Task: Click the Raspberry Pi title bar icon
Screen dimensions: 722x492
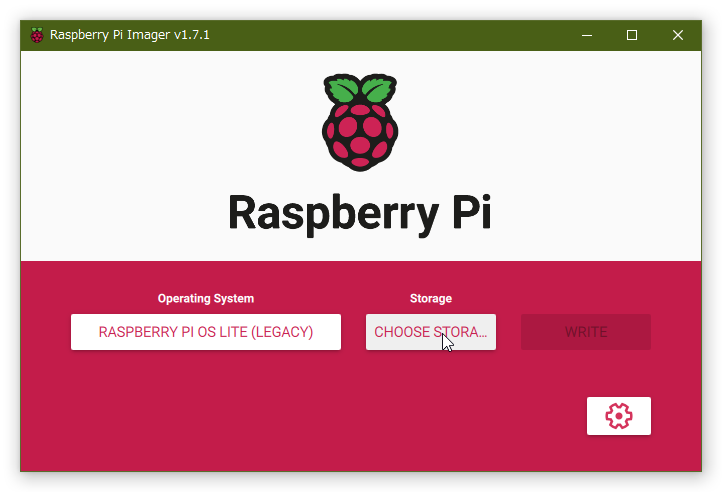Action: pos(37,35)
